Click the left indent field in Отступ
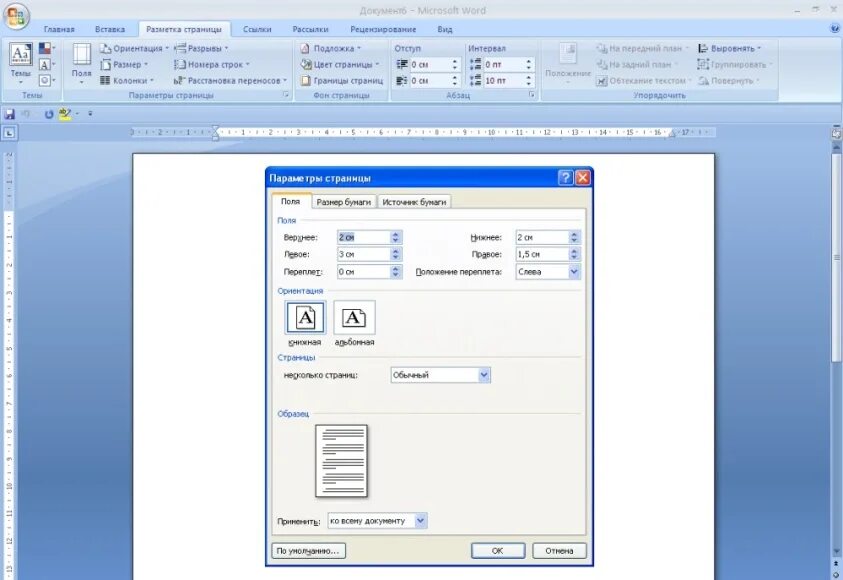Viewport: 843px width, 580px height. 430,65
